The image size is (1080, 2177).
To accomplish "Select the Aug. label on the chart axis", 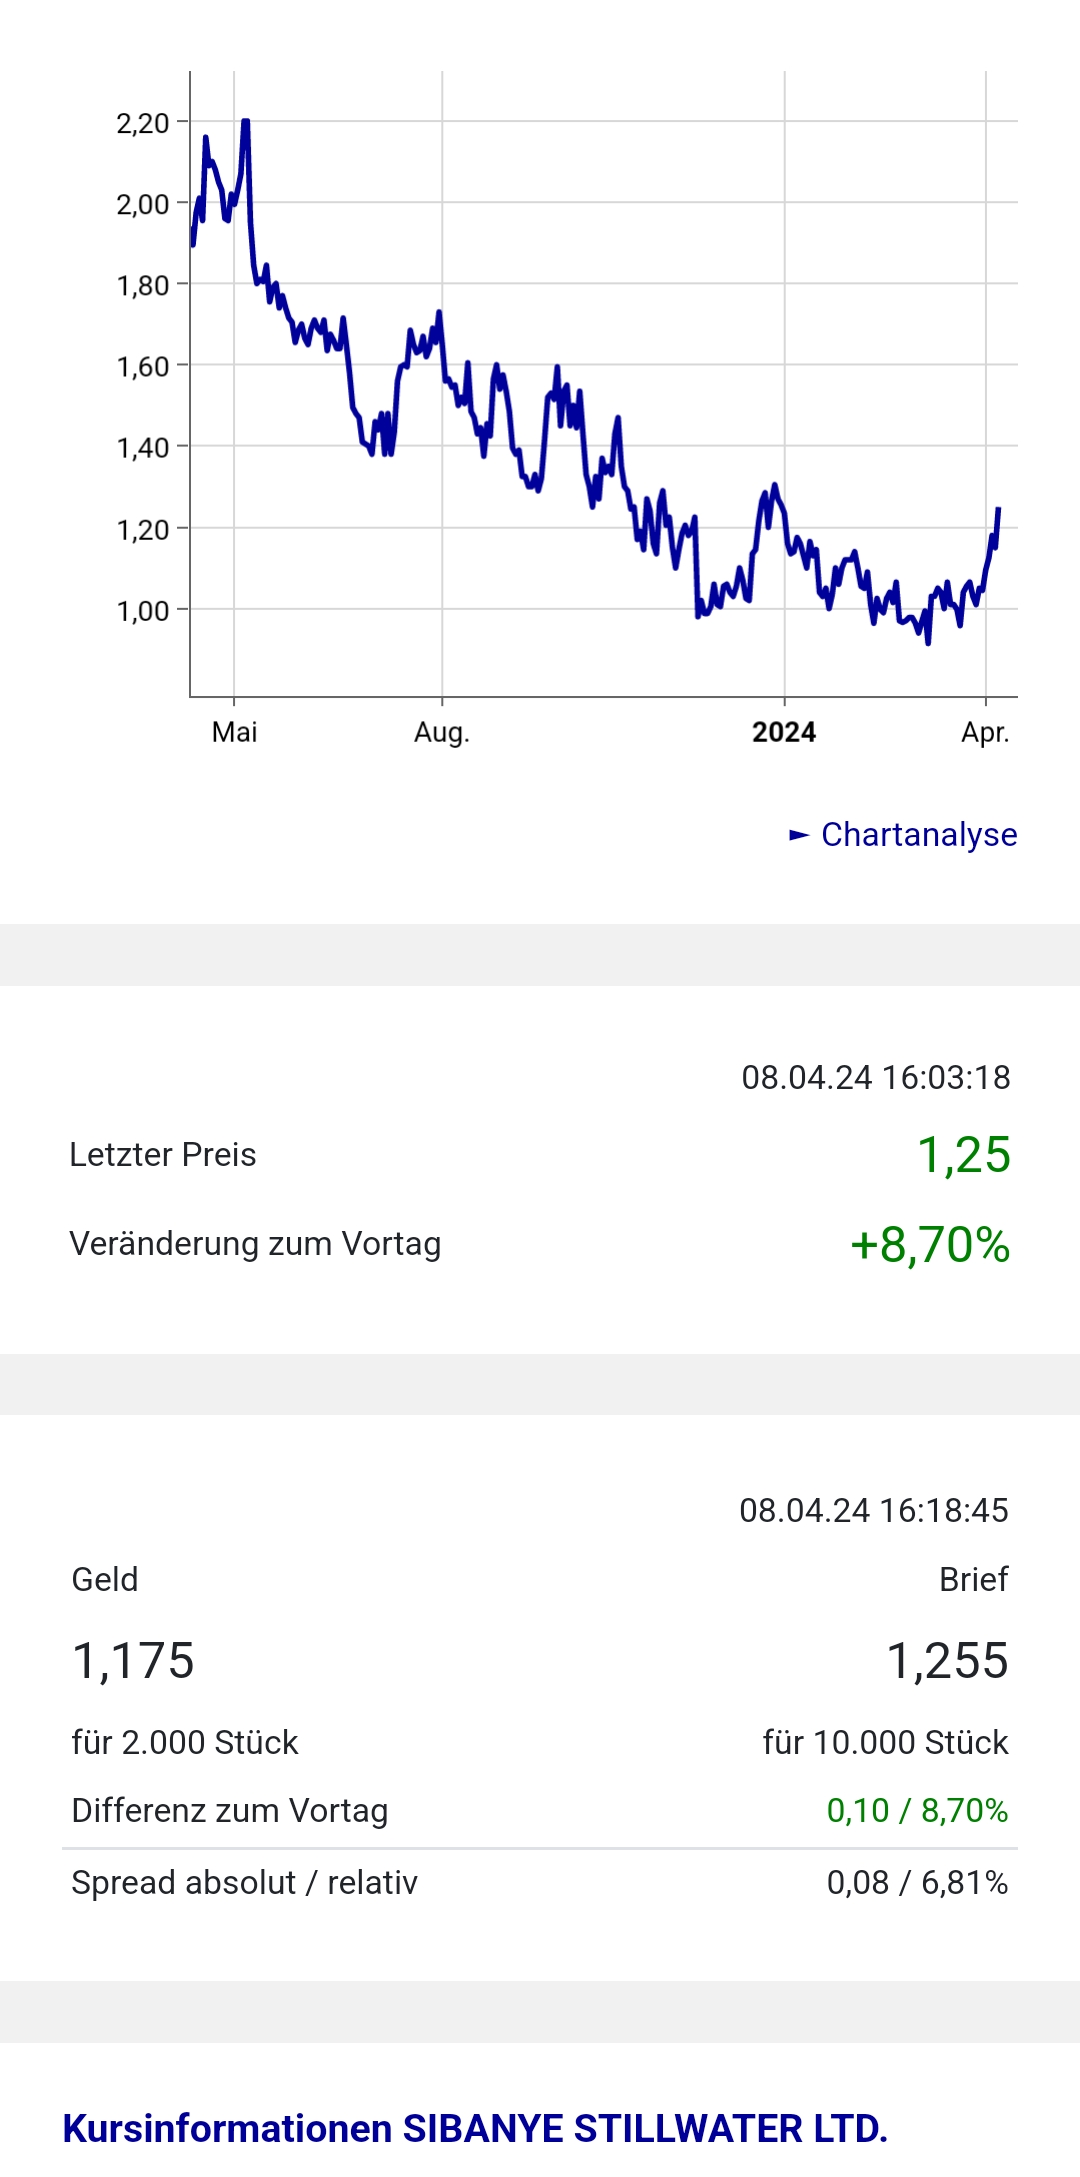I will coord(441,732).
